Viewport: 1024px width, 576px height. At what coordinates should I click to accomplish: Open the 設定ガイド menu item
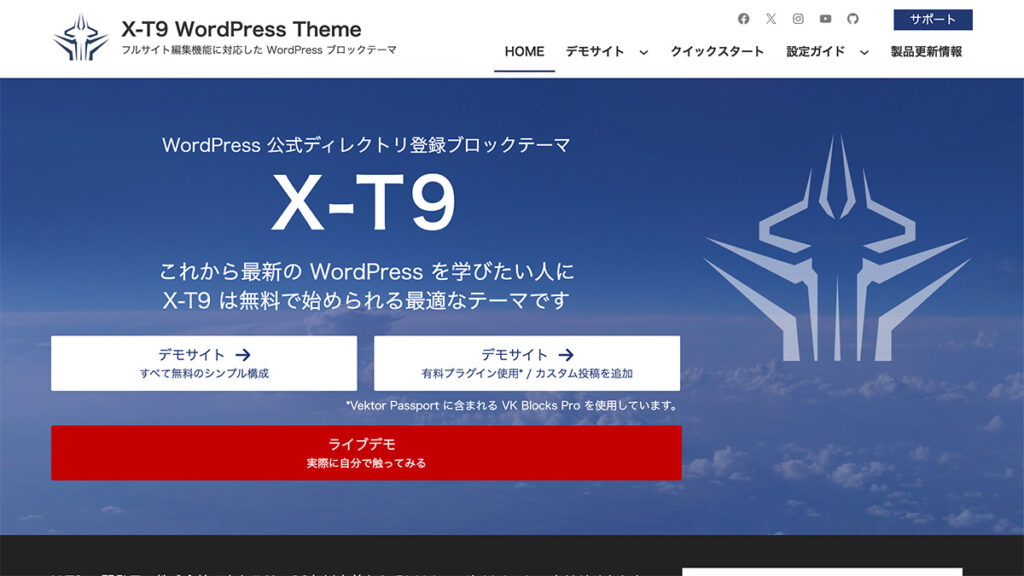click(816, 52)
